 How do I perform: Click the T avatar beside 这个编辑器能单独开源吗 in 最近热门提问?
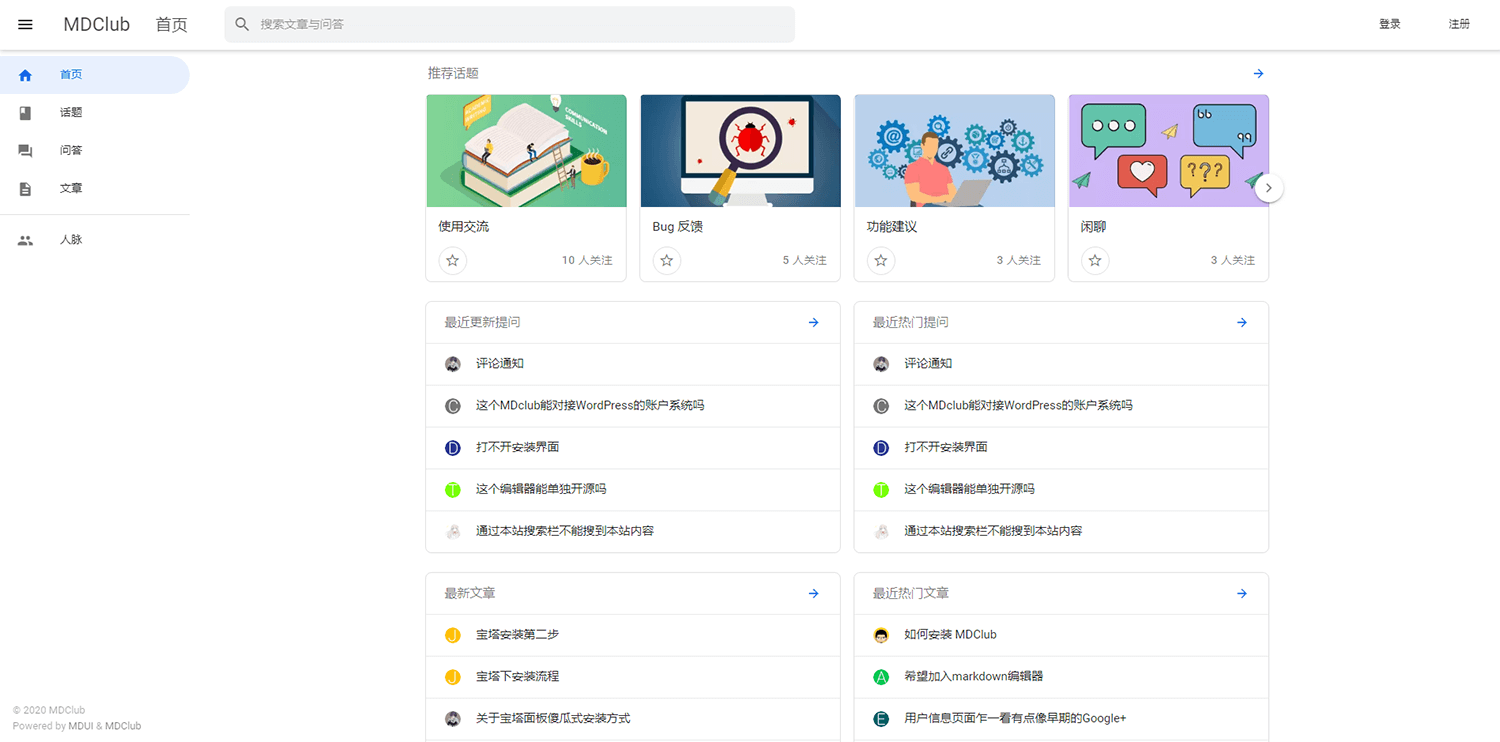coord(881,490)
